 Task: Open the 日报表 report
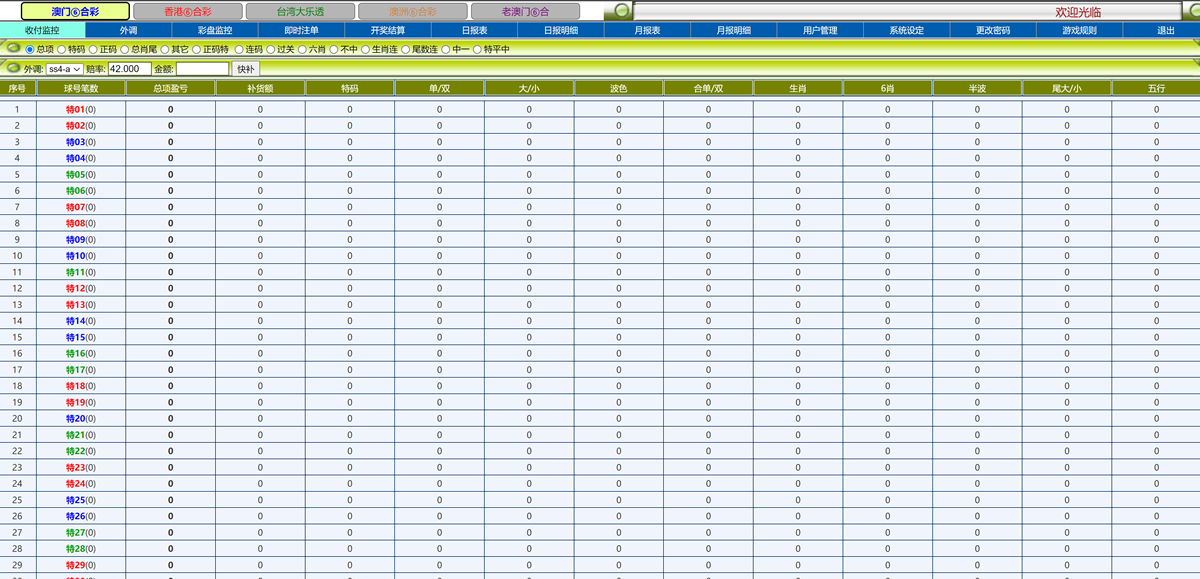(x=474, y=30)
